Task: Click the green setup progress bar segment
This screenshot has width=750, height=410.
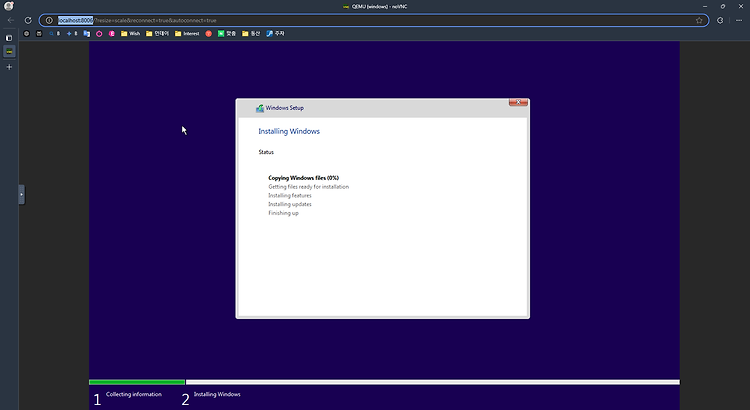Action: pos(137,382)
